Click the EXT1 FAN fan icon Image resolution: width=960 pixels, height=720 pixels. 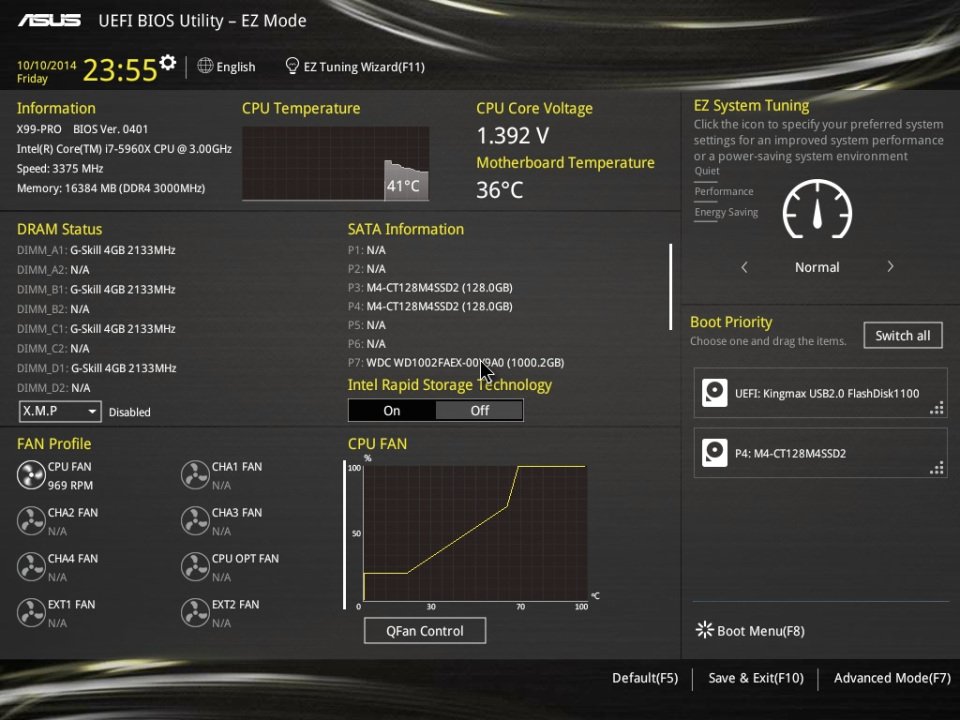tap(31, 613)
